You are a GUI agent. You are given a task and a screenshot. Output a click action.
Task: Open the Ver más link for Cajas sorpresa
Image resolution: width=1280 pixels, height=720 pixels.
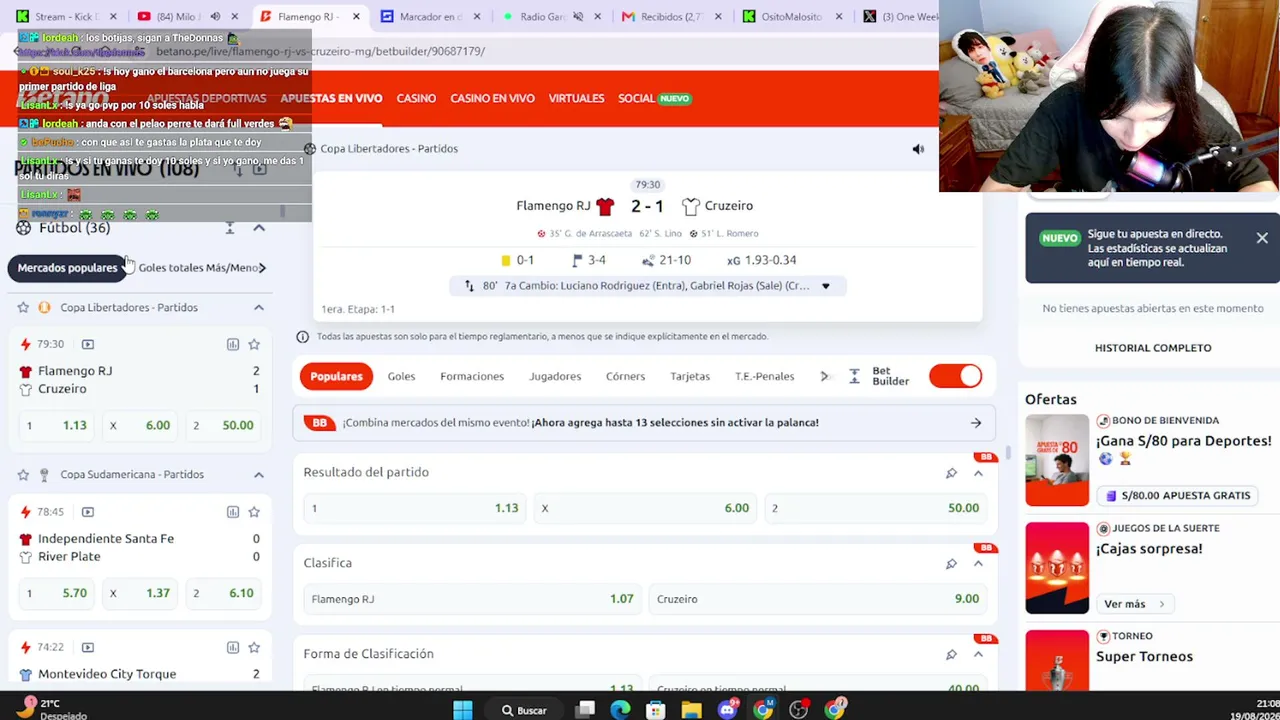point(1133,604)
